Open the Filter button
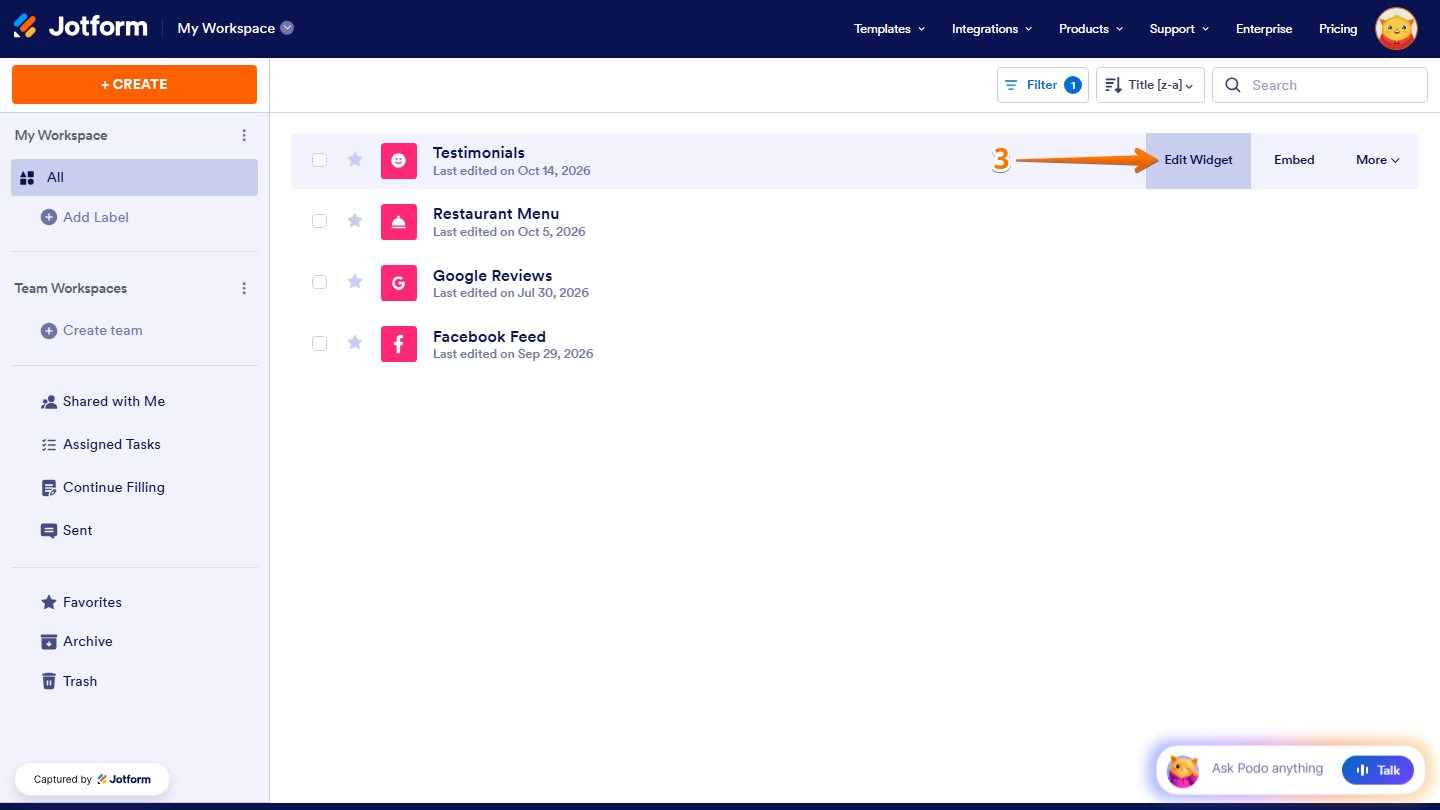The width and height of the screenshot is (1440, 810). (x=1043, y=85)
